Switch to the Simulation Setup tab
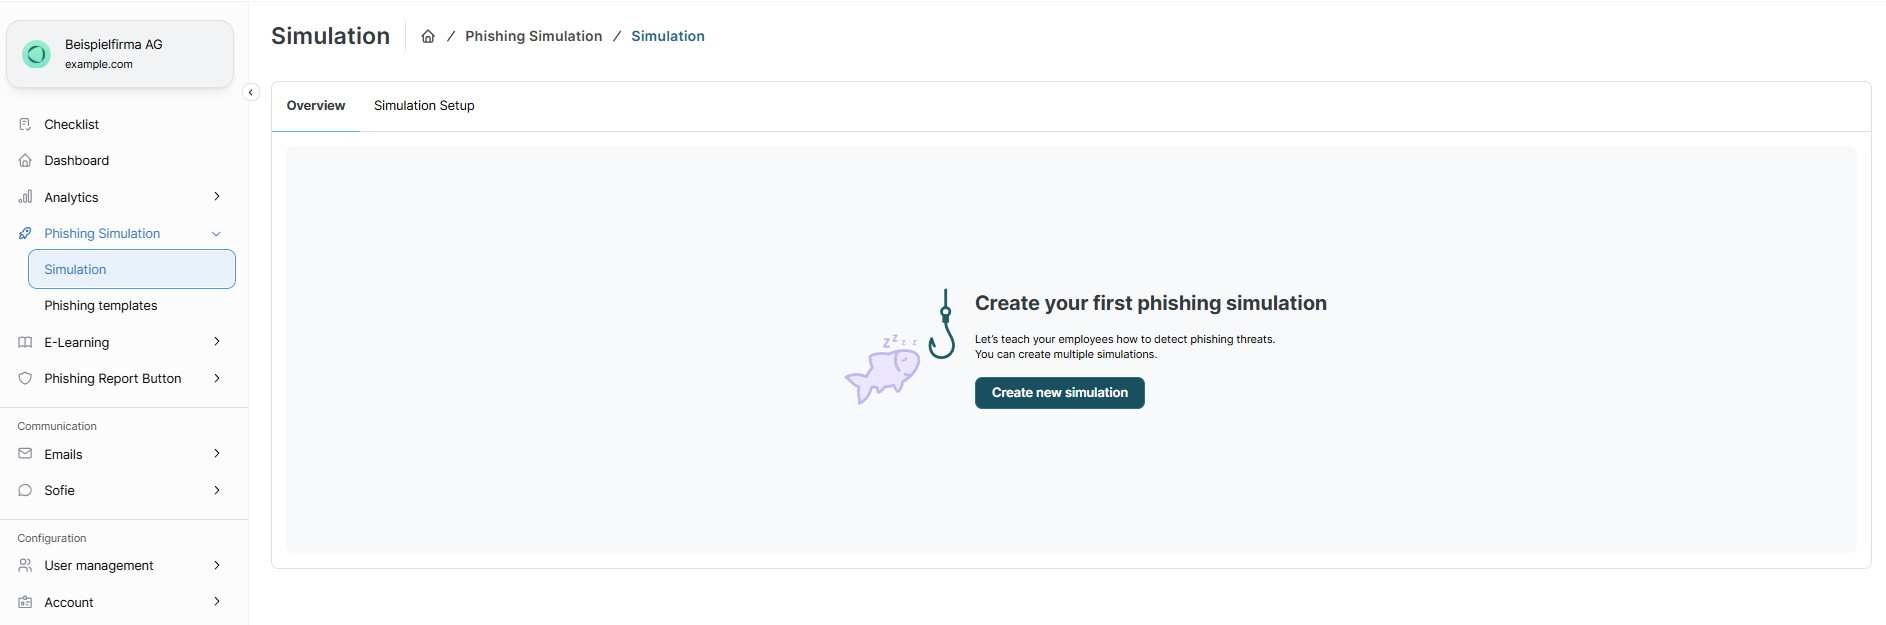The width and height of the screenshot is (1886, 625). [424, 106]
